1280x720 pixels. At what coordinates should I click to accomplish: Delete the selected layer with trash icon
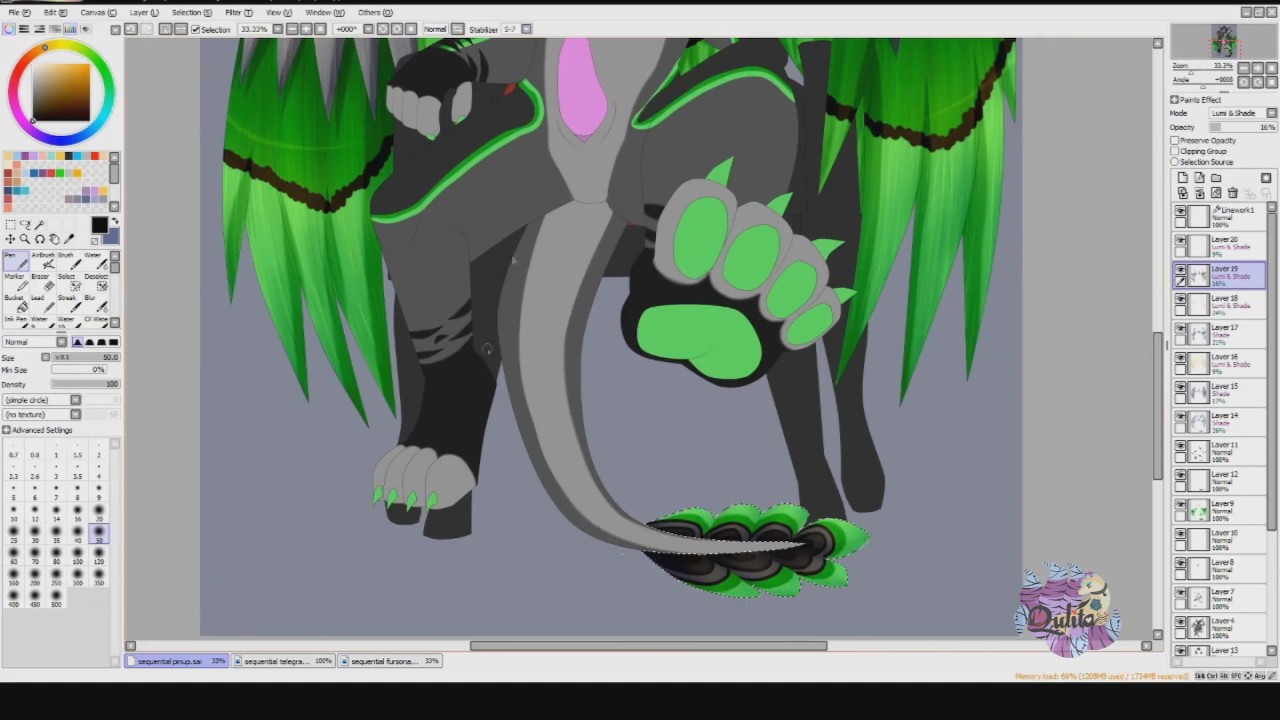coord(1232,193)
